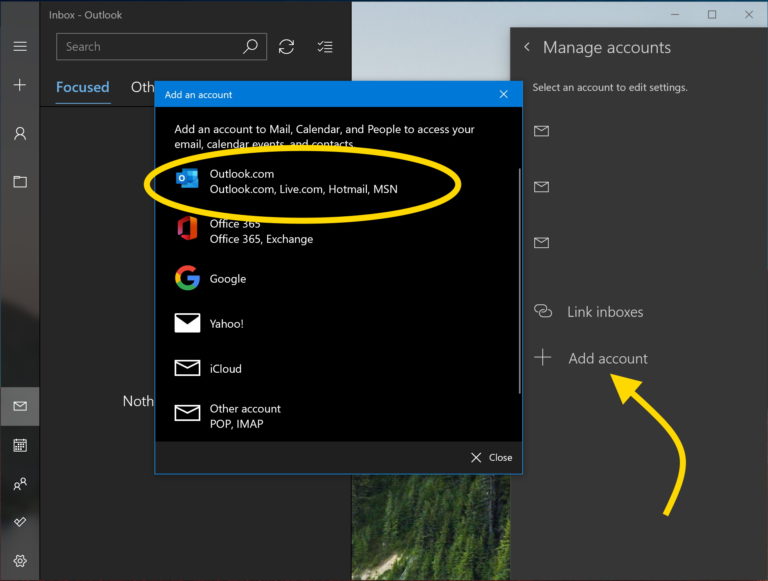The height and width of the screenshot is (581, 768).
Task: Open To Do checkmark icon in sidebar
Action: point(20,522)
